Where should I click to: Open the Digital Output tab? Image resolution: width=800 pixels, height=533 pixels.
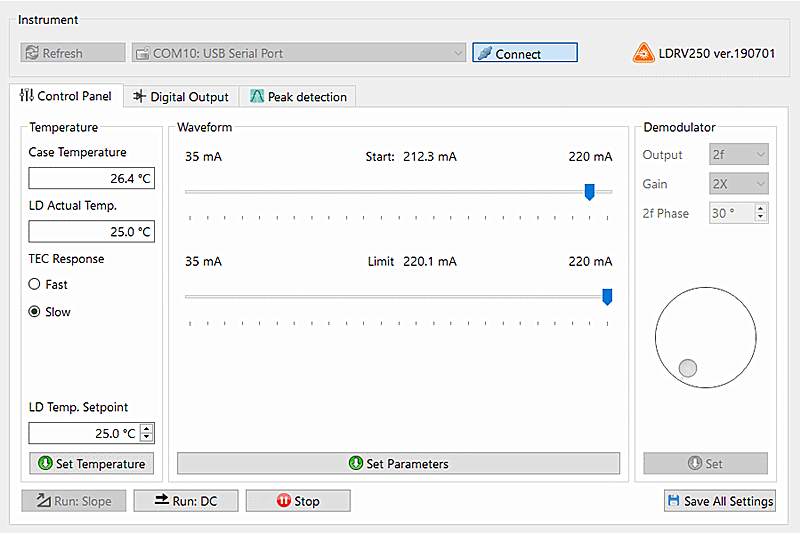point(181,96)
